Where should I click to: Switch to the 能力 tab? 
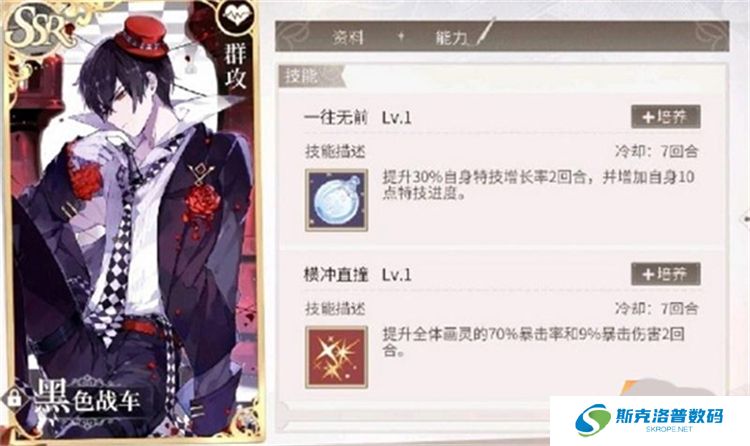[451, 37]
